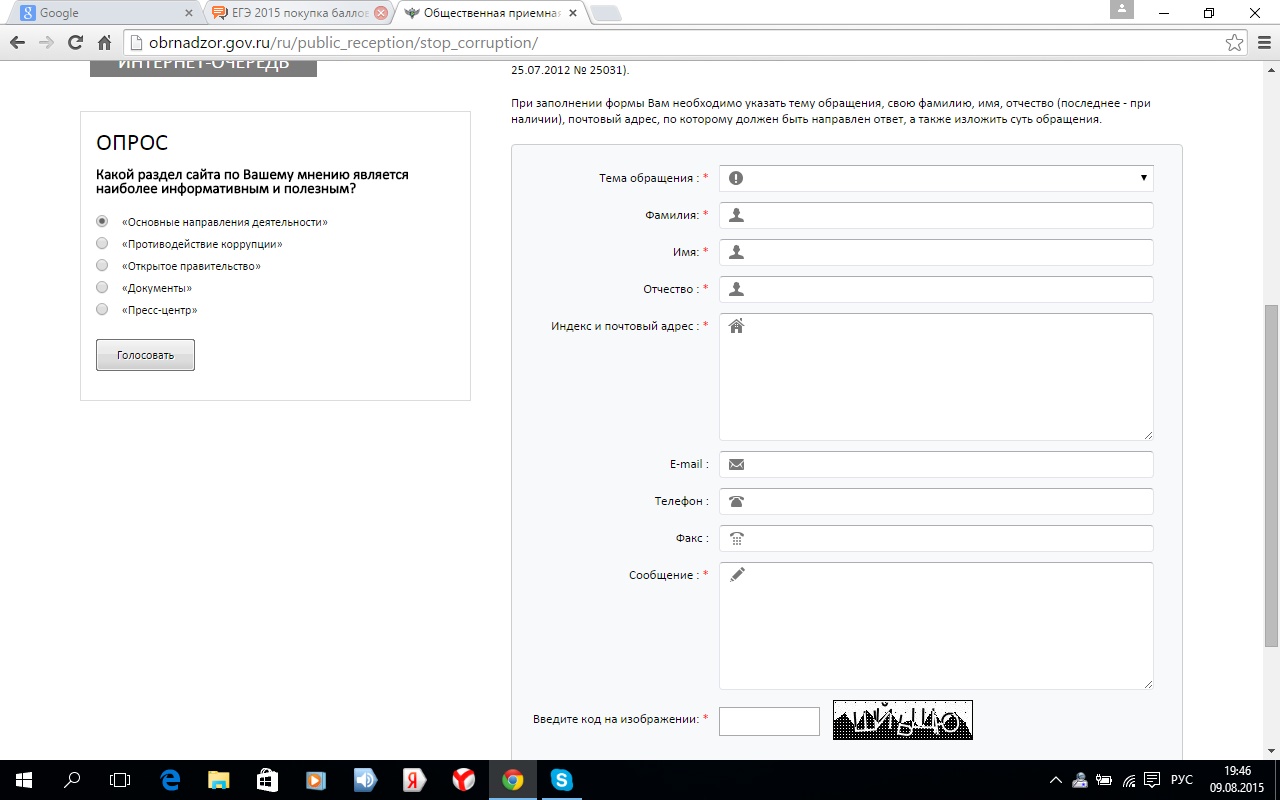Screen dimensions: 1280x800
Task: Open the Wi-Fi network flyout
Action: pos(1129,780)
